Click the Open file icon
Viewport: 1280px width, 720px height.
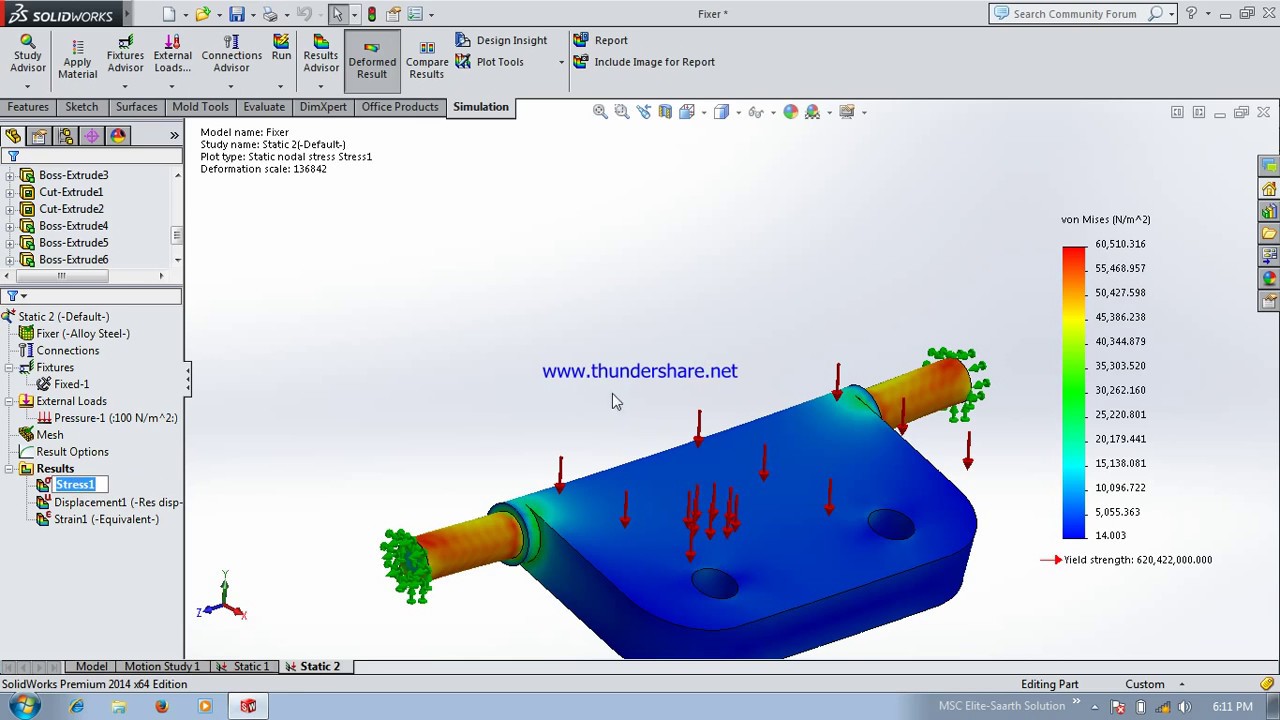coord(203,14)
